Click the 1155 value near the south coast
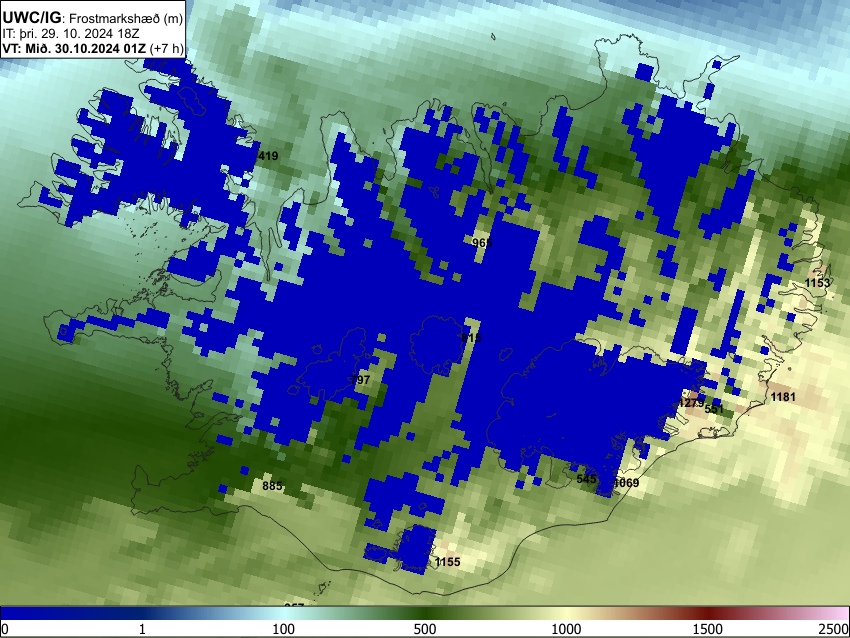The width and height of the screenshot is (850, 638). click(x=447, y=562)
